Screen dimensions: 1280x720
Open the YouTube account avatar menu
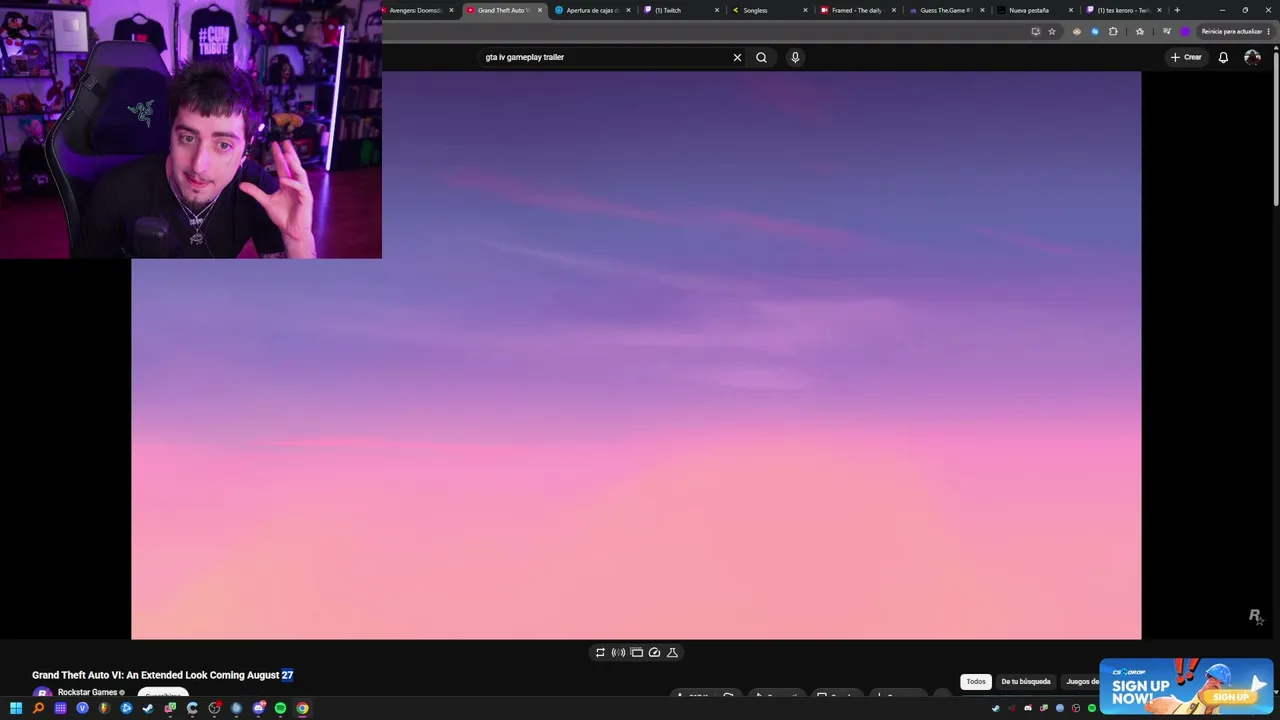coord(1252,57)
